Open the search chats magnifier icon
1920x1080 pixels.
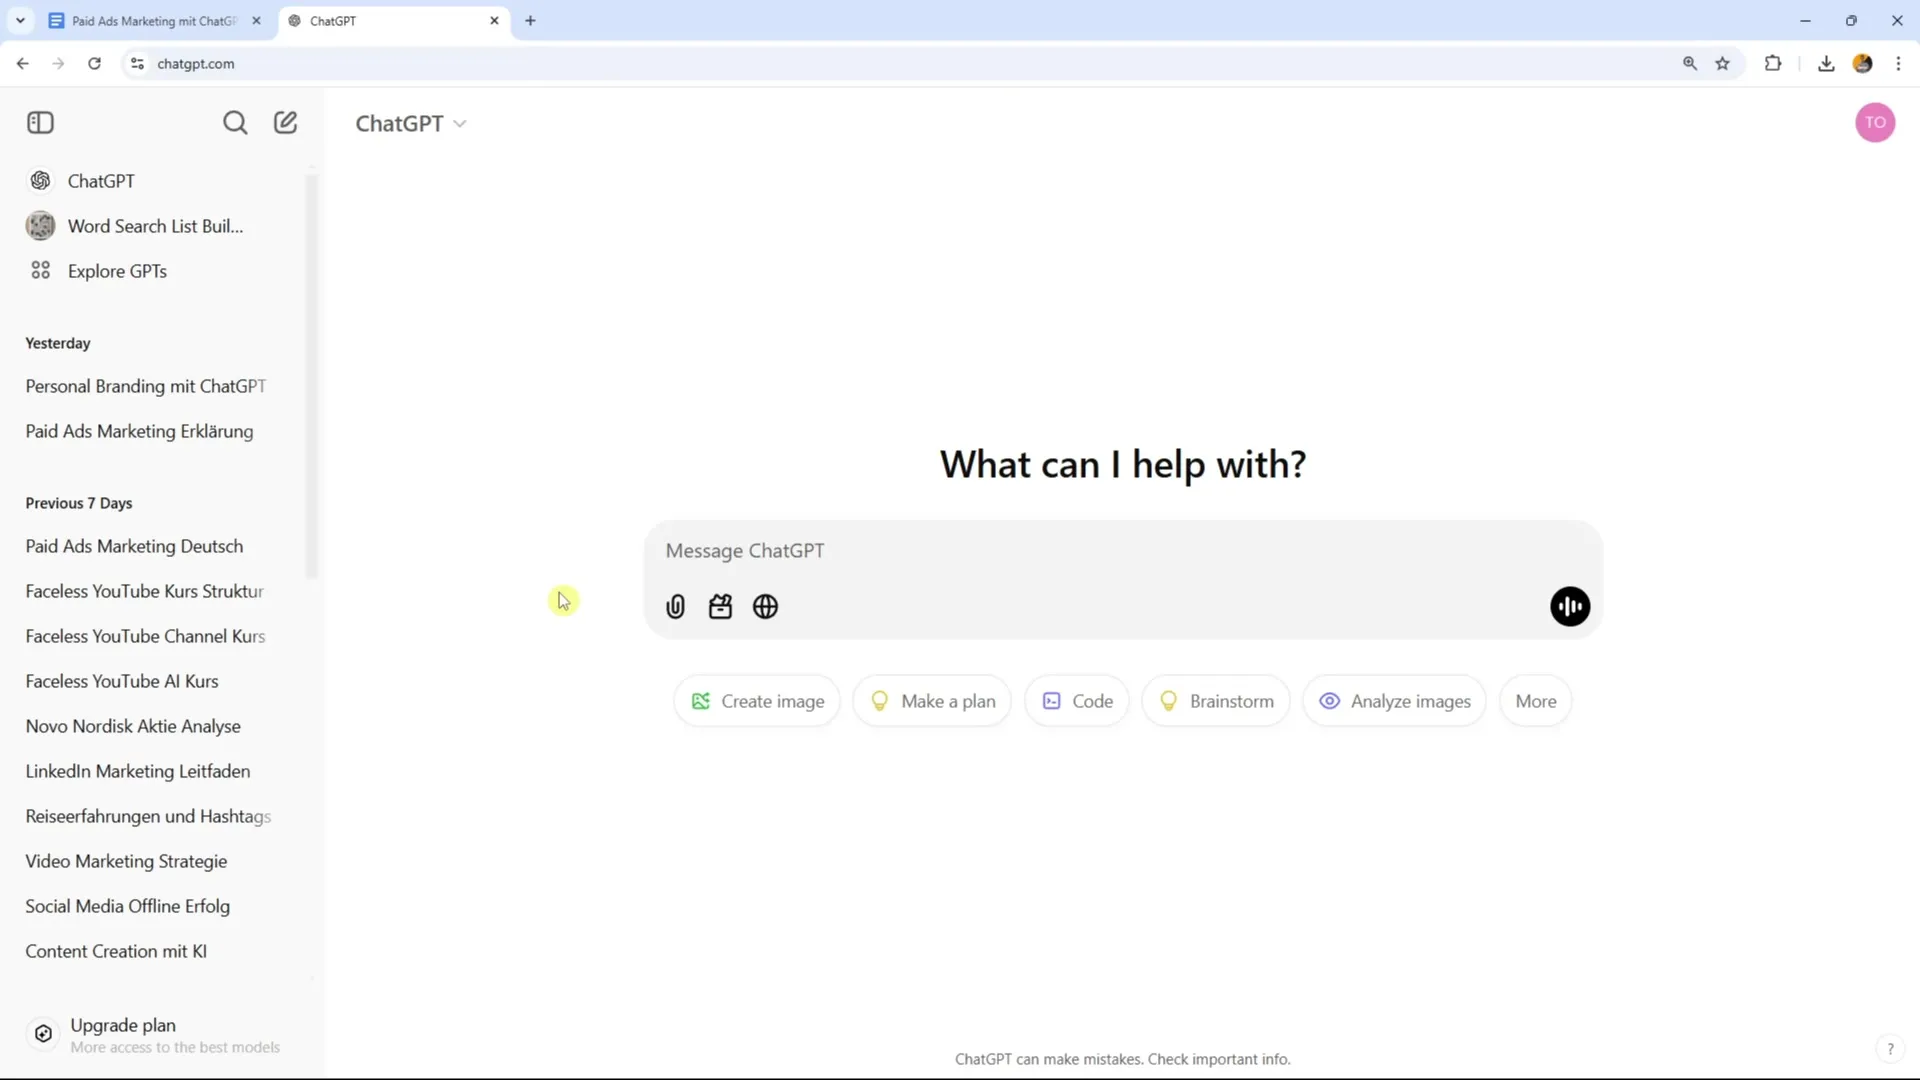235,123
